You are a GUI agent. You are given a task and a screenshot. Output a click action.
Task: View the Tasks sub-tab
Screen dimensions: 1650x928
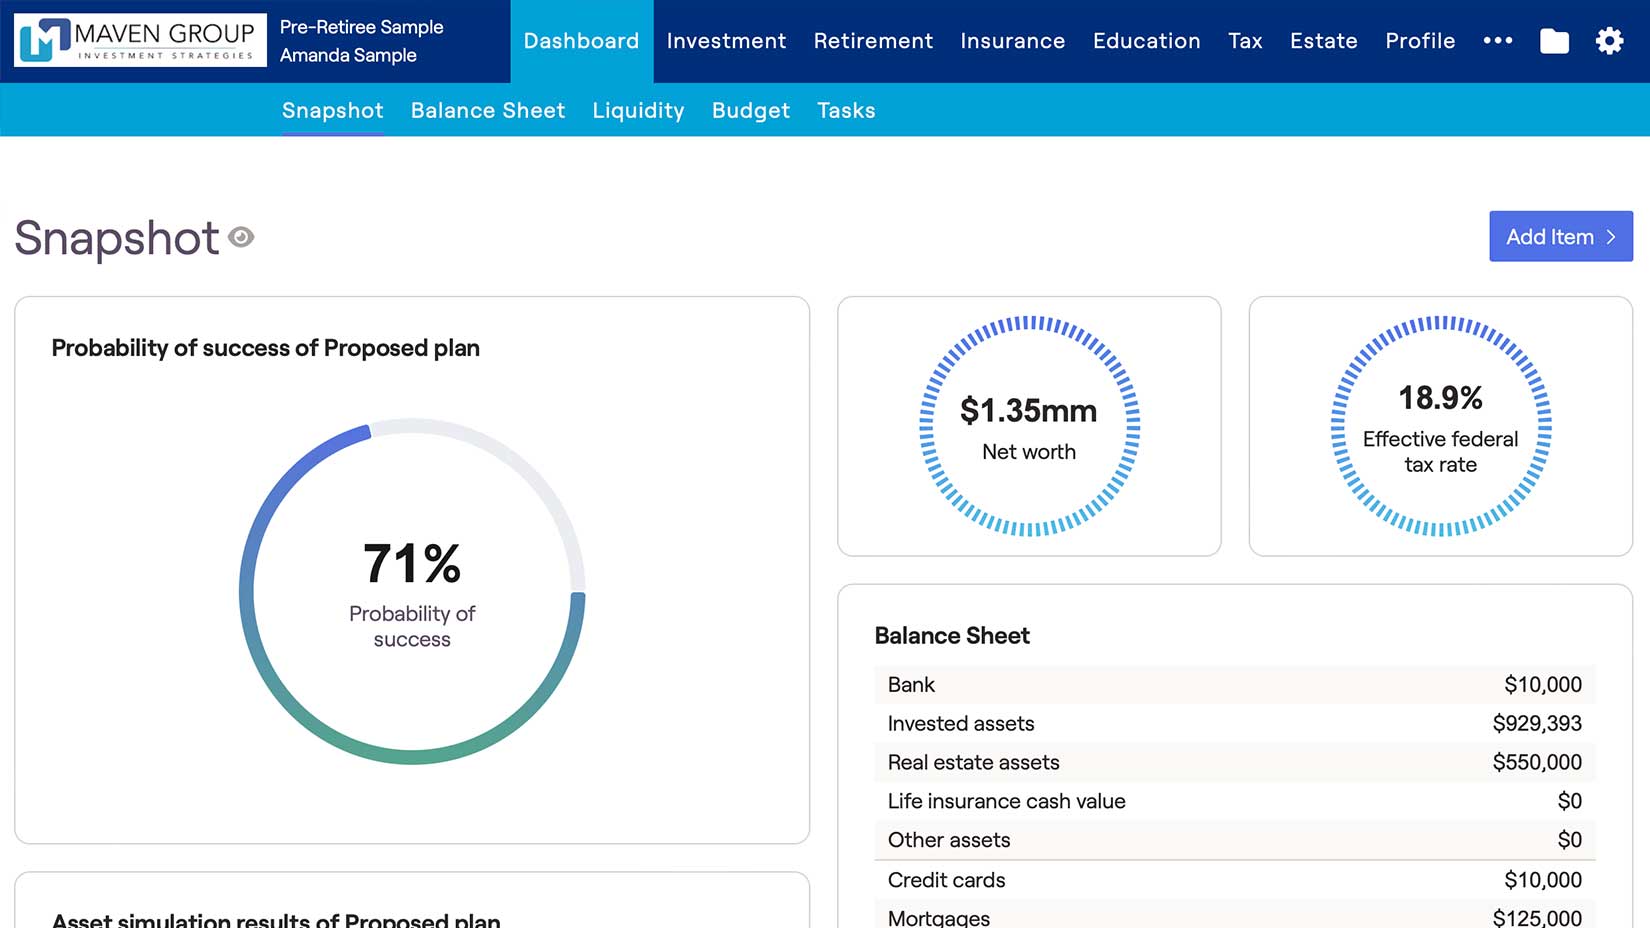tap(846, 110)
